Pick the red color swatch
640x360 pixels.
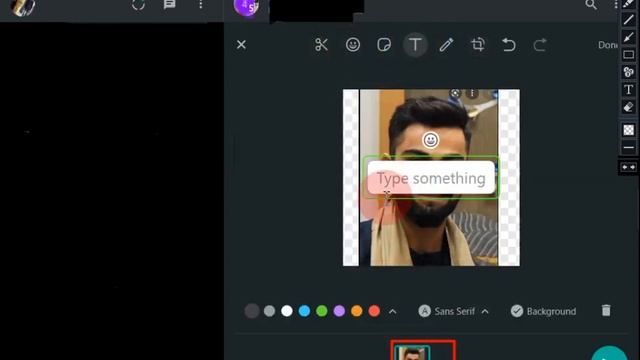tap(374, 311)
